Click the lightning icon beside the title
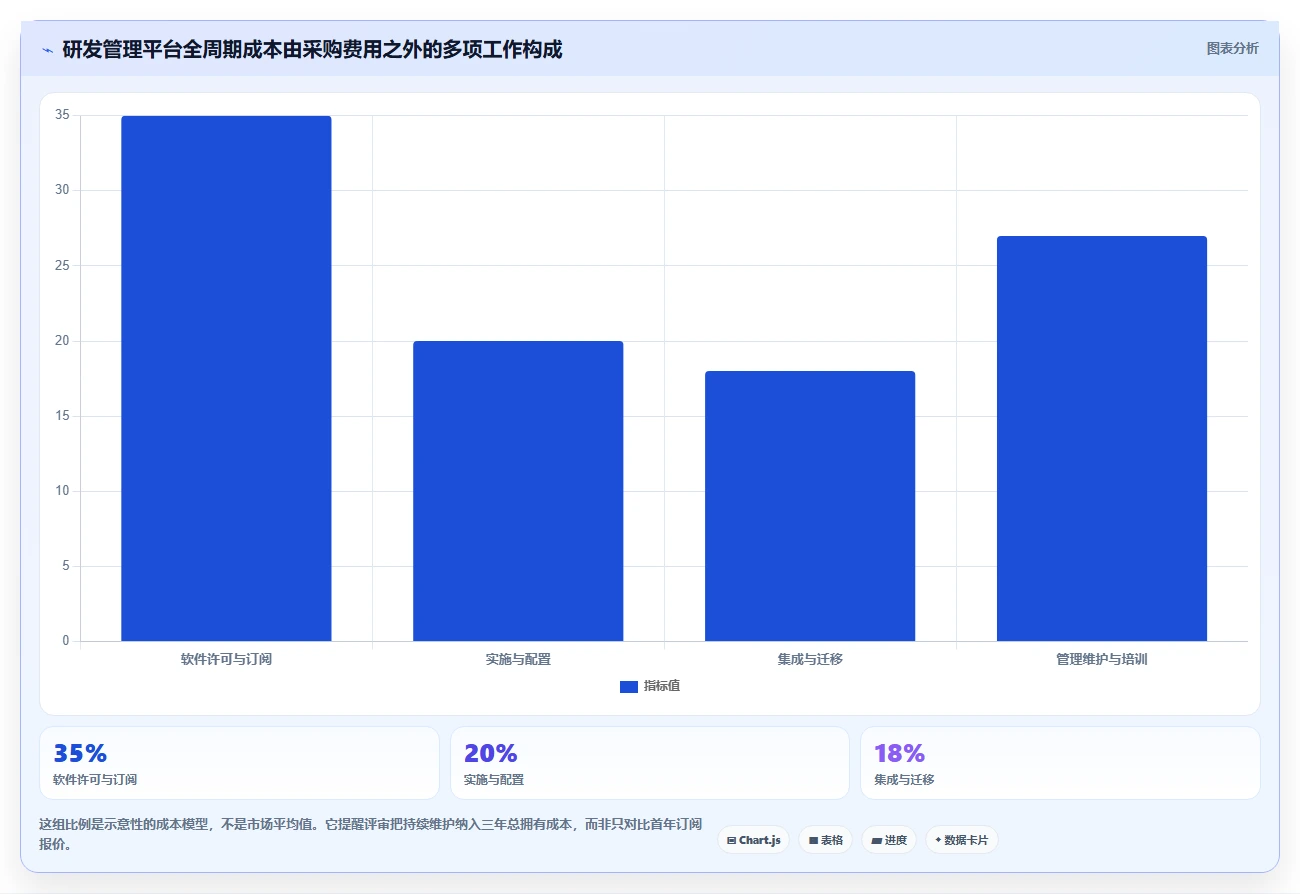 pyautogui.click(x=47, y=50)
